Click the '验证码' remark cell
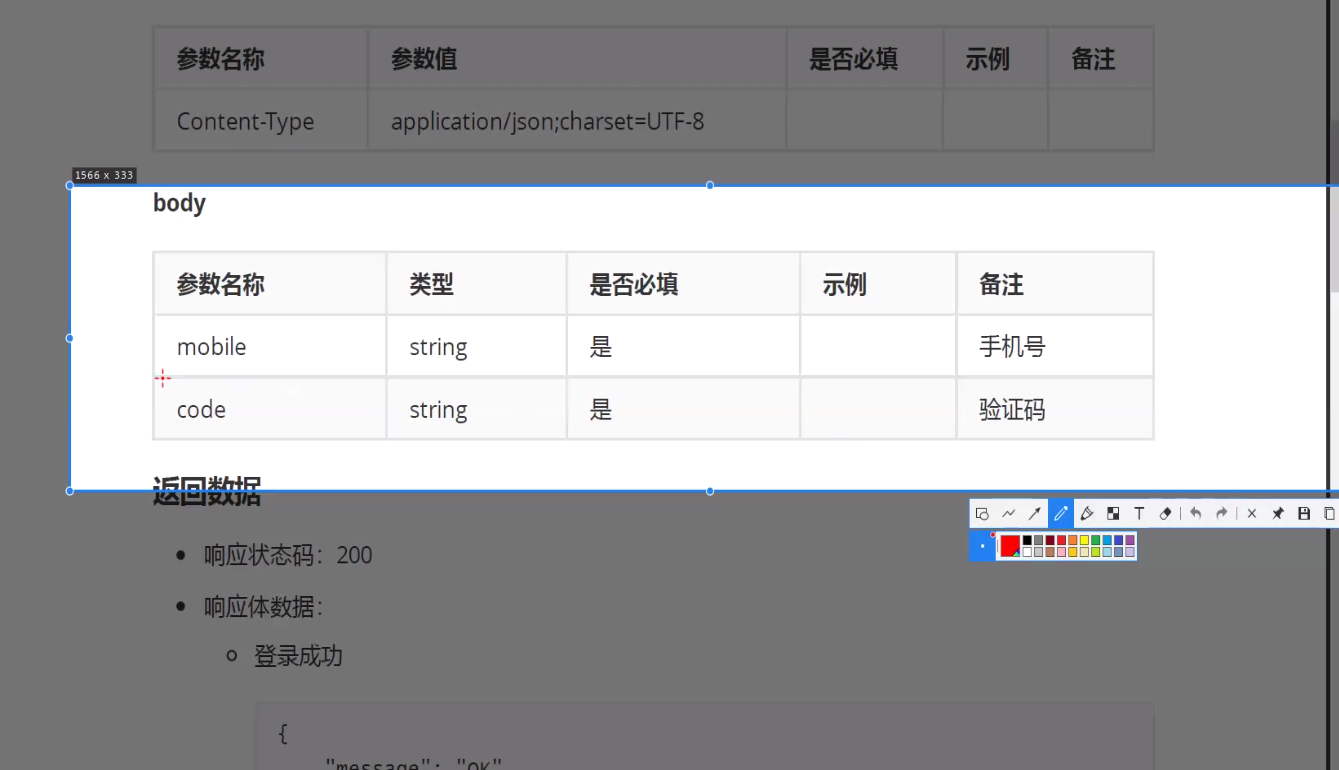The image size is (1339, 770). click(x=1055, y=409)
